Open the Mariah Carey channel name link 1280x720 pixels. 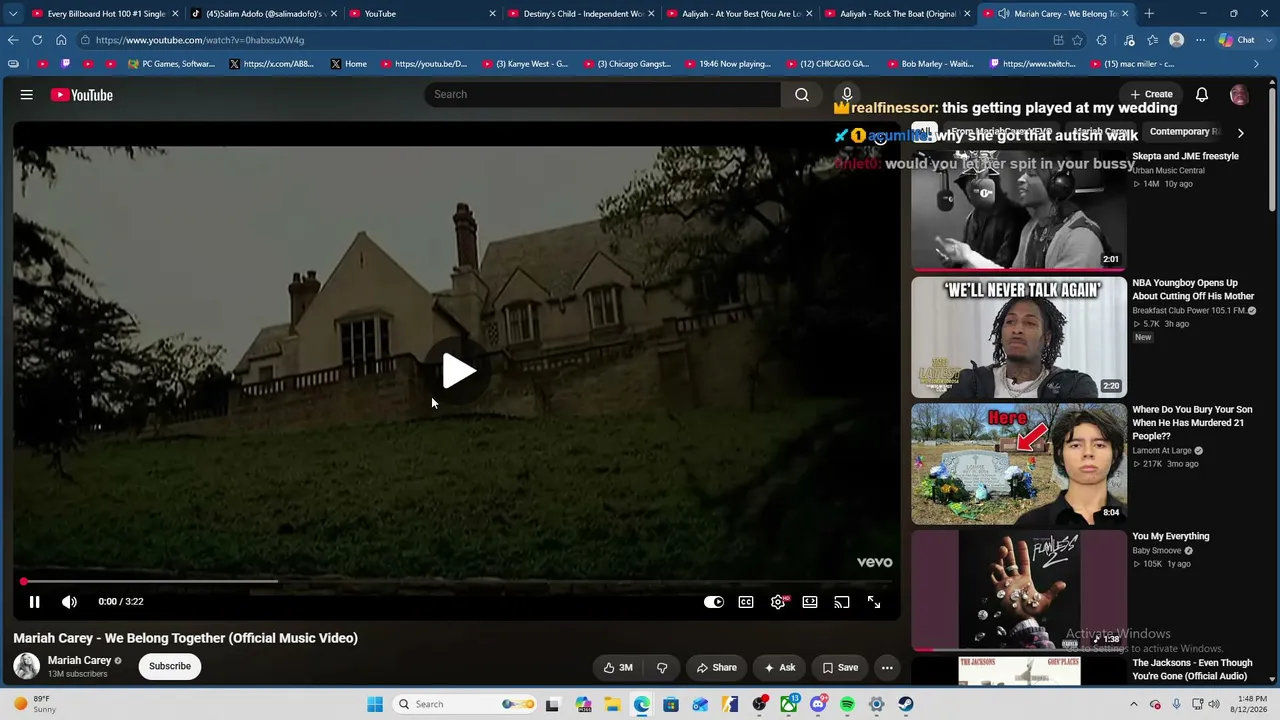pos(80,660)
